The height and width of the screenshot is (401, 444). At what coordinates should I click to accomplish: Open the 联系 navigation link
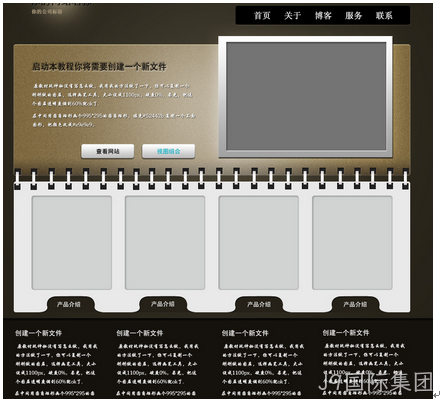tap(384, 15)
